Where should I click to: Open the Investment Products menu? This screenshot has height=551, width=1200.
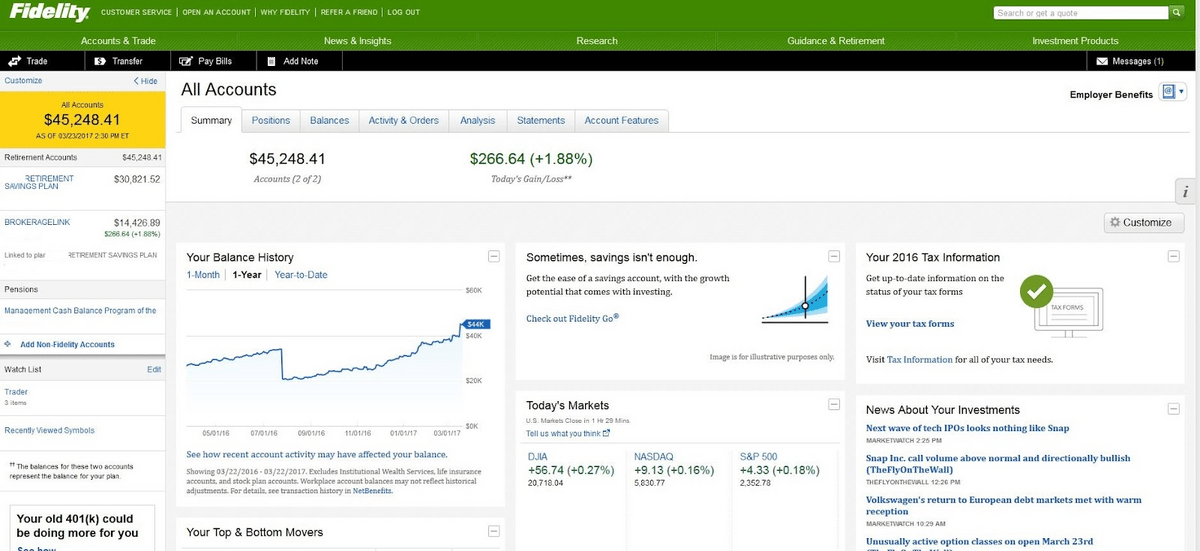pos(1075,41)
